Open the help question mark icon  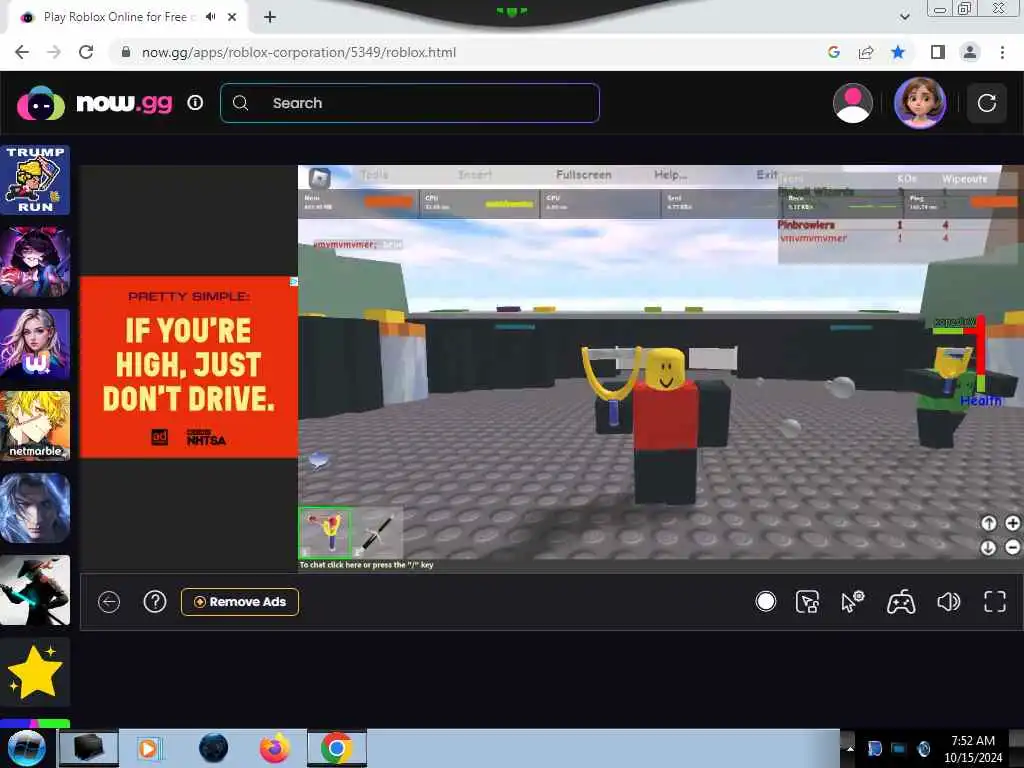click(x=155, y=602)
